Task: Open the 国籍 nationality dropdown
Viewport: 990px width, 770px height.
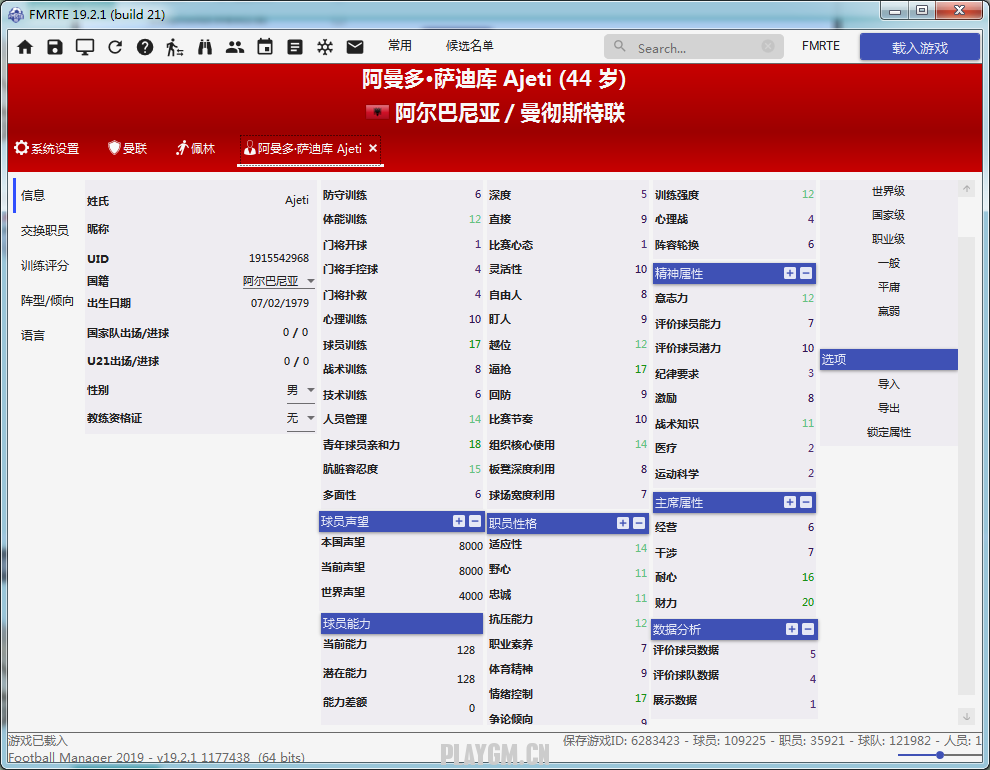Action: pyautogui.click(x=278, y=281)
